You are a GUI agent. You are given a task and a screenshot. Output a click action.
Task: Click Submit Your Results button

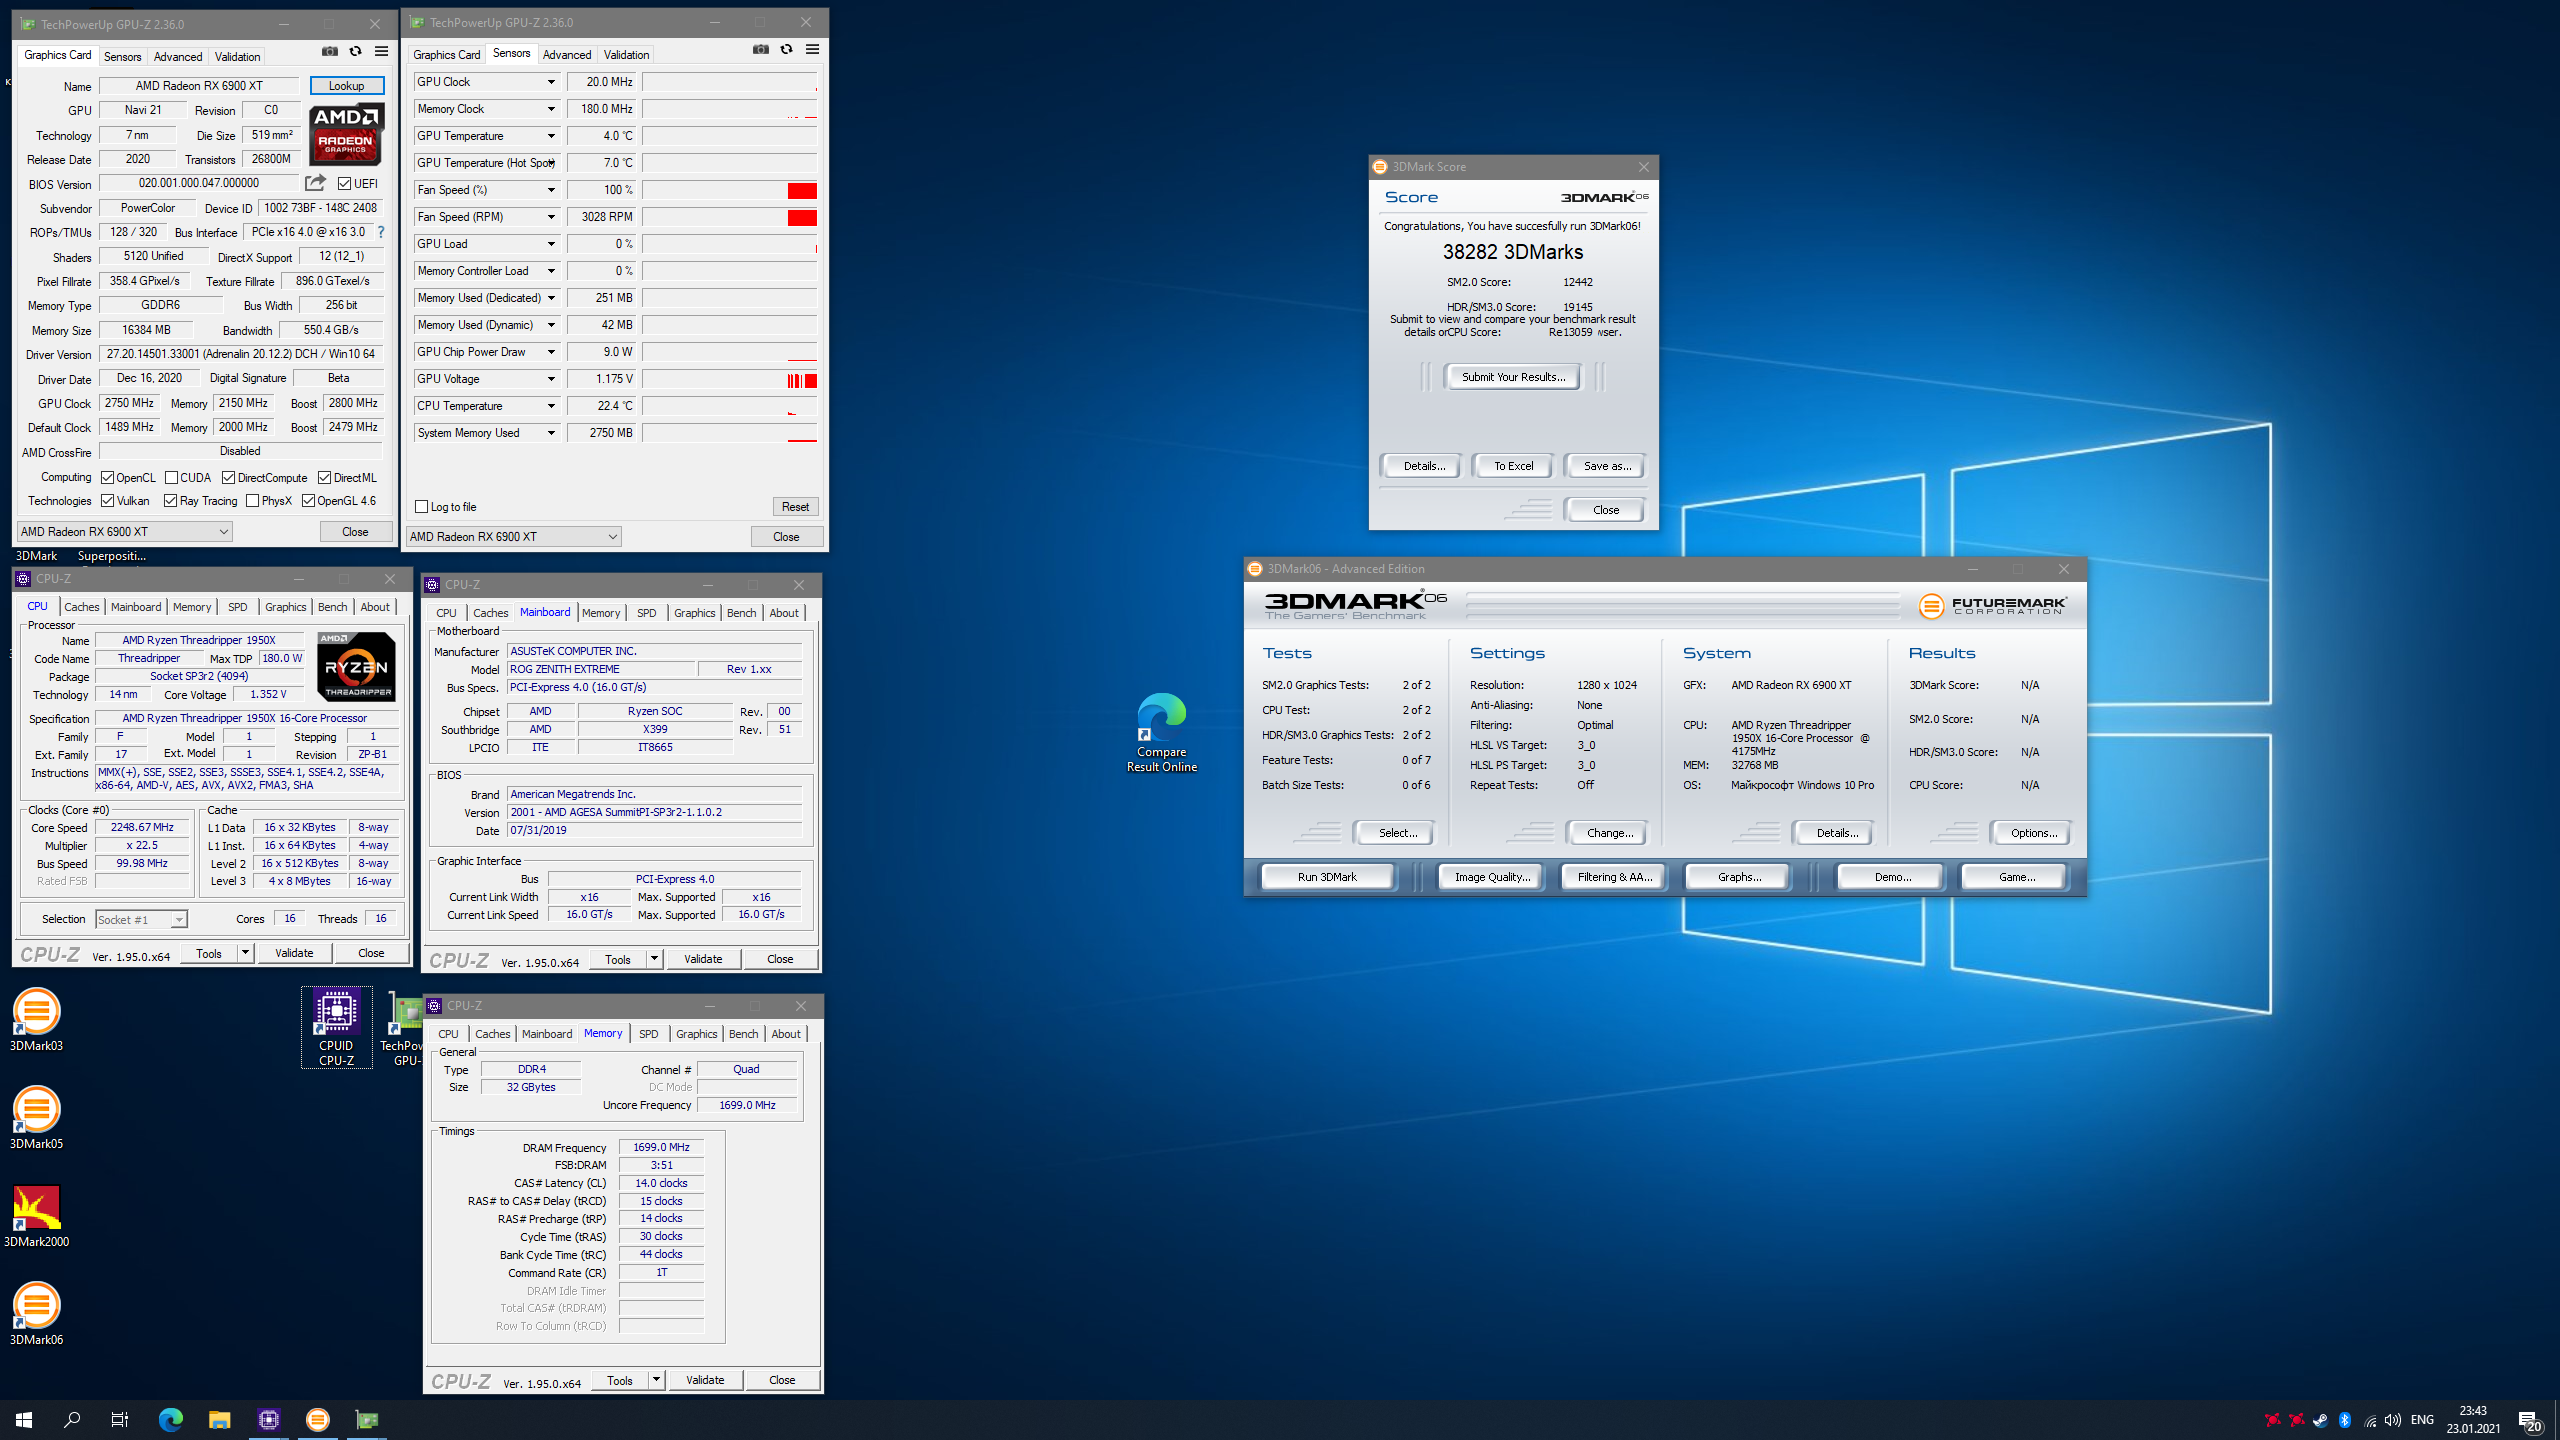coord(1513,377)
